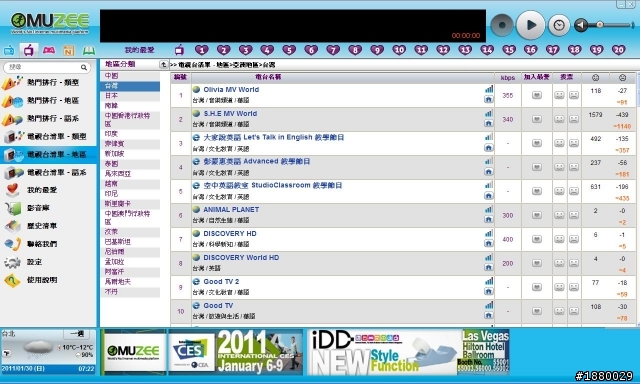
Task: Click the TV icon before favorite hearts
Action: tap(179, 50)
